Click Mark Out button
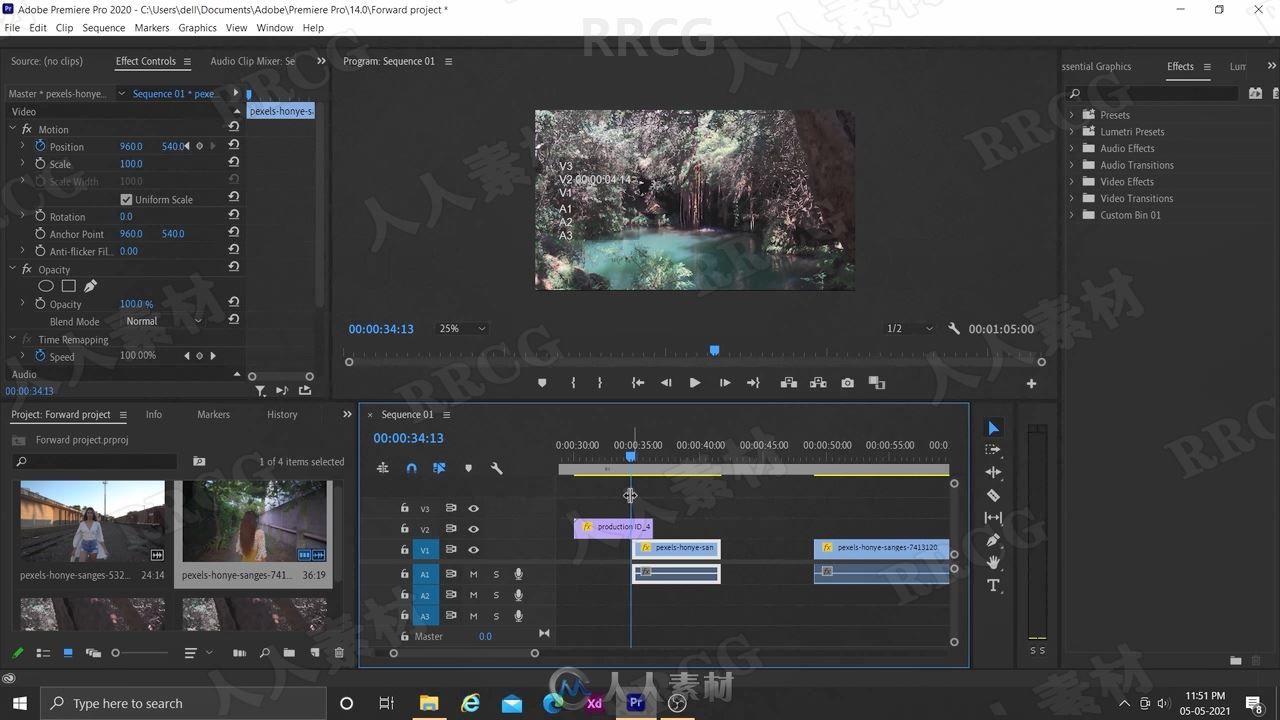The image size is (1280, 720). click(x=600, y=383)
